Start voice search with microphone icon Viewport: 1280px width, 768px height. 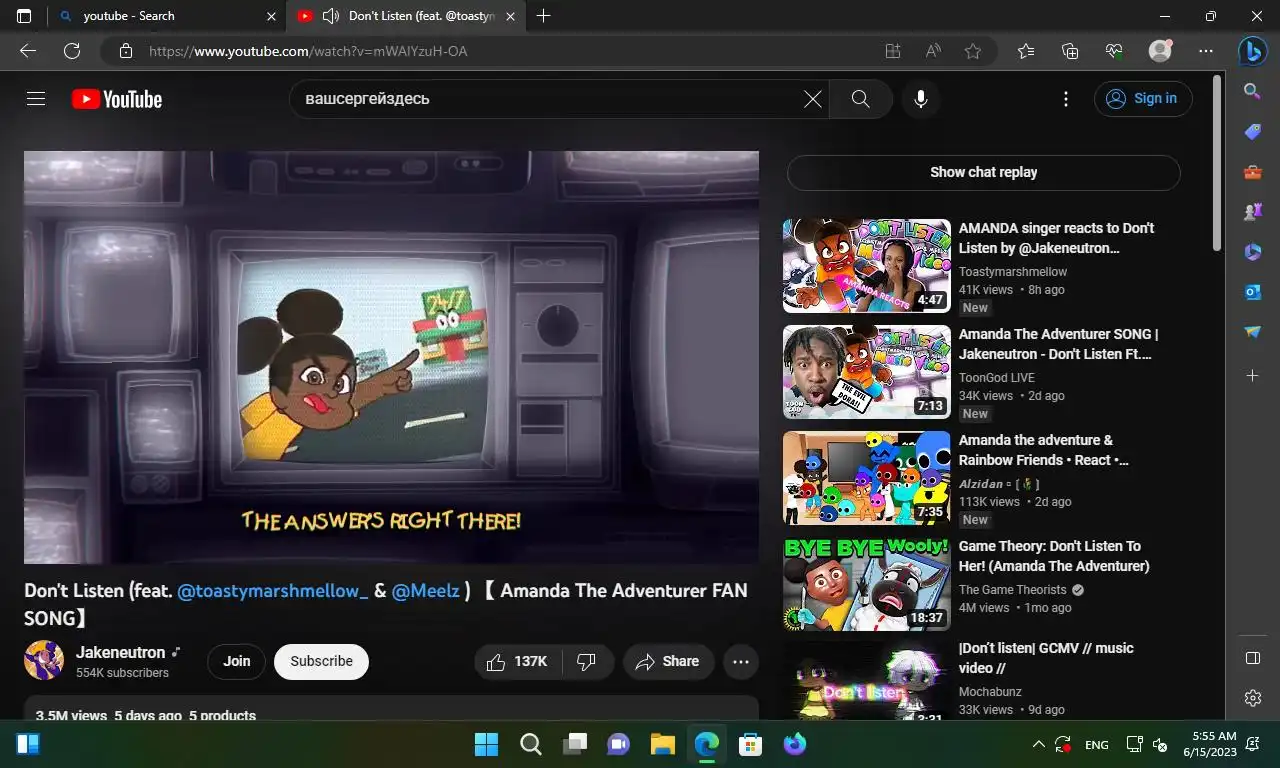tap(921, 99)
